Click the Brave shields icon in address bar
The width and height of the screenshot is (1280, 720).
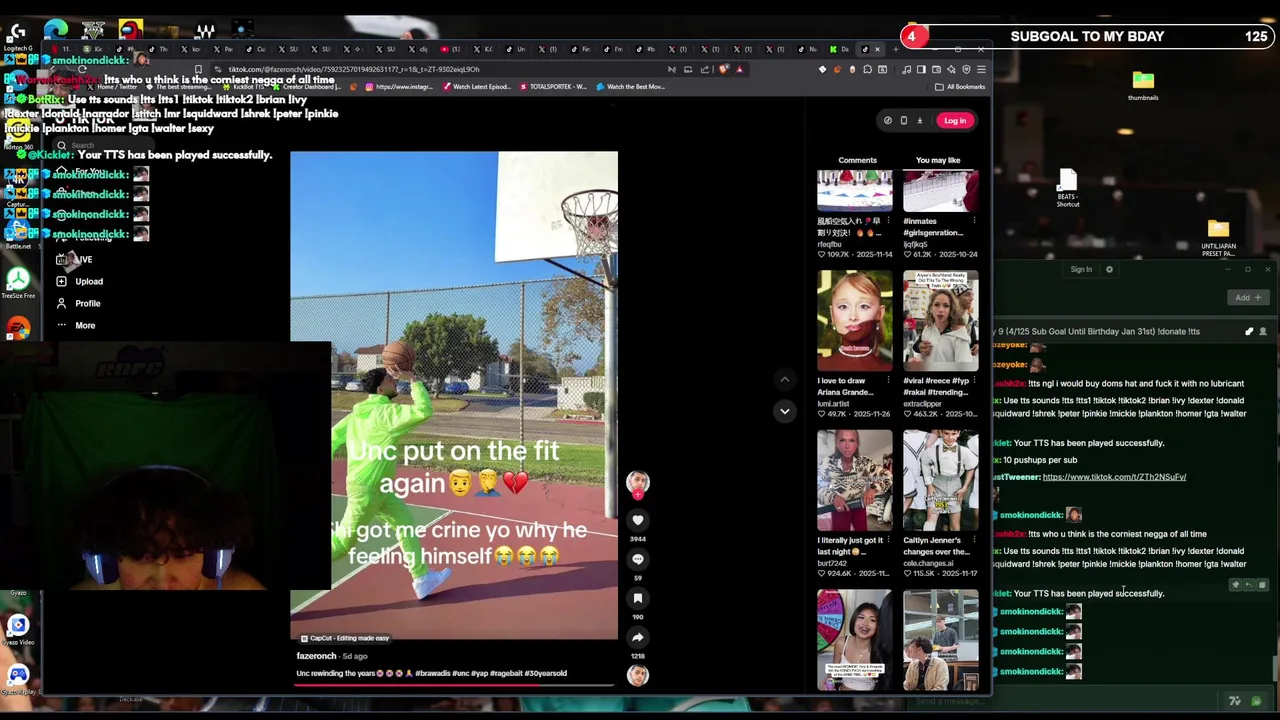[x=724, y=69]
